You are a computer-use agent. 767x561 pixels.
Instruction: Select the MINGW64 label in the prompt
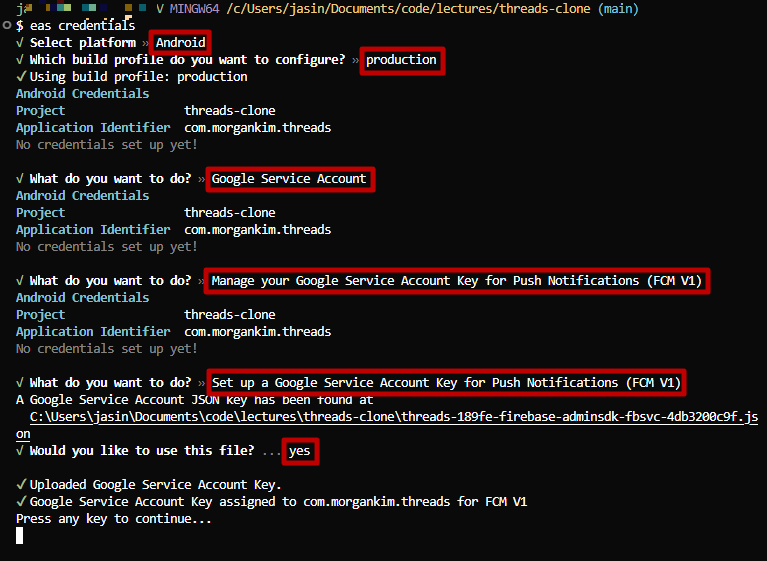[194, 9]
